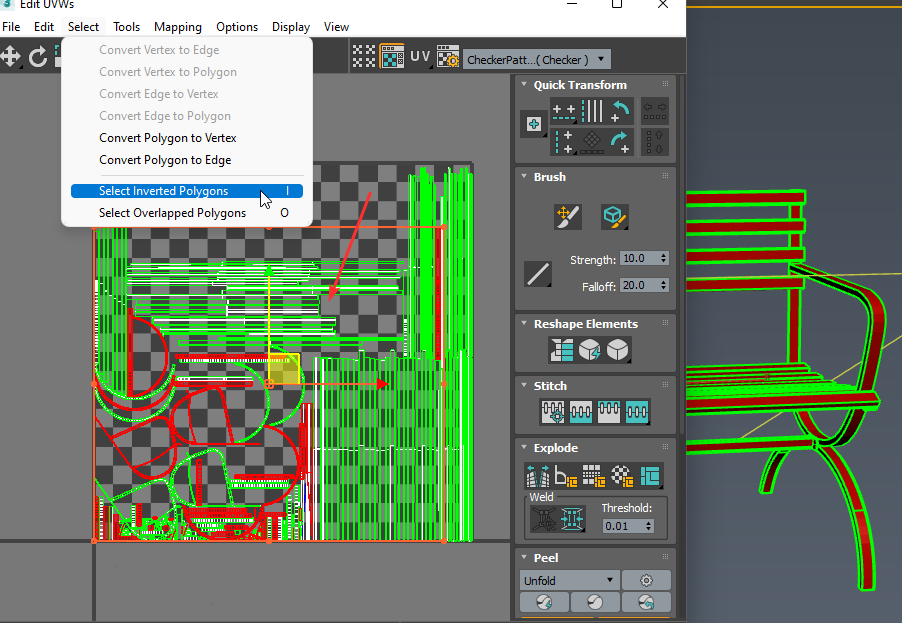Select the Move tool in toolbar
902x623 pixels.
[11, 57]
